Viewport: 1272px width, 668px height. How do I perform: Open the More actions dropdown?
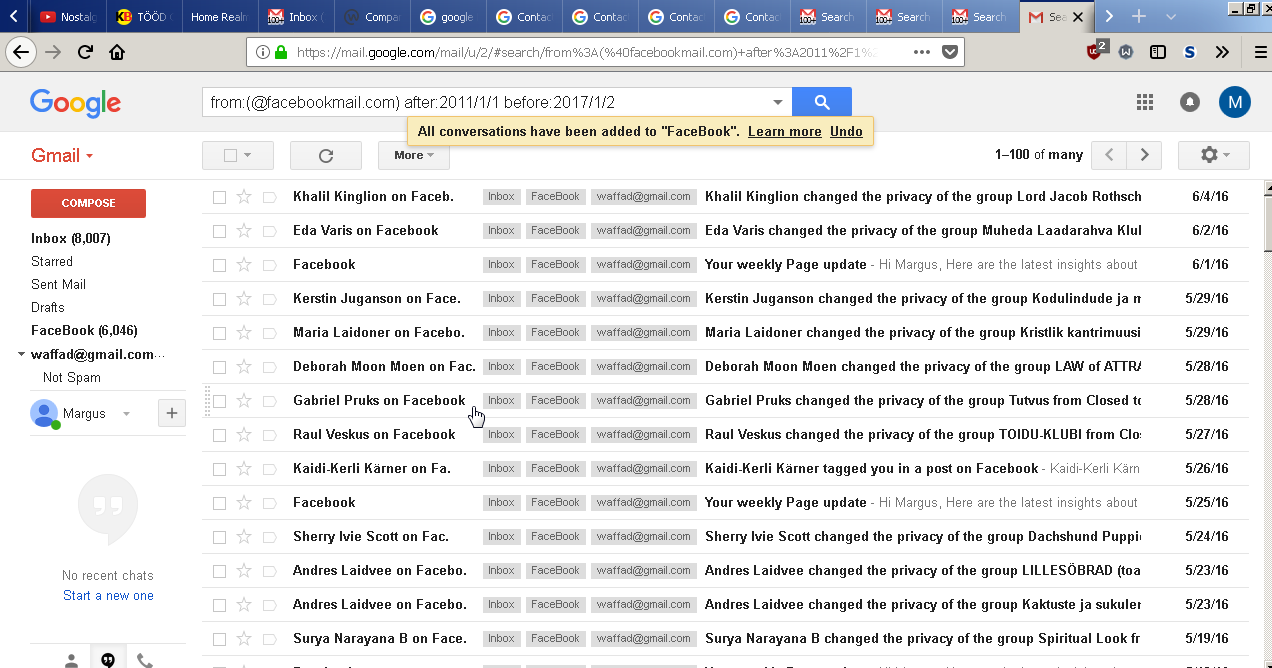point(413,155)
